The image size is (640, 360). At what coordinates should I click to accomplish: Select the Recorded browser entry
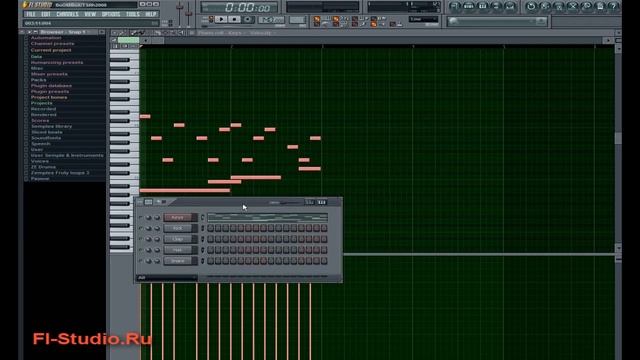[44, 109]
